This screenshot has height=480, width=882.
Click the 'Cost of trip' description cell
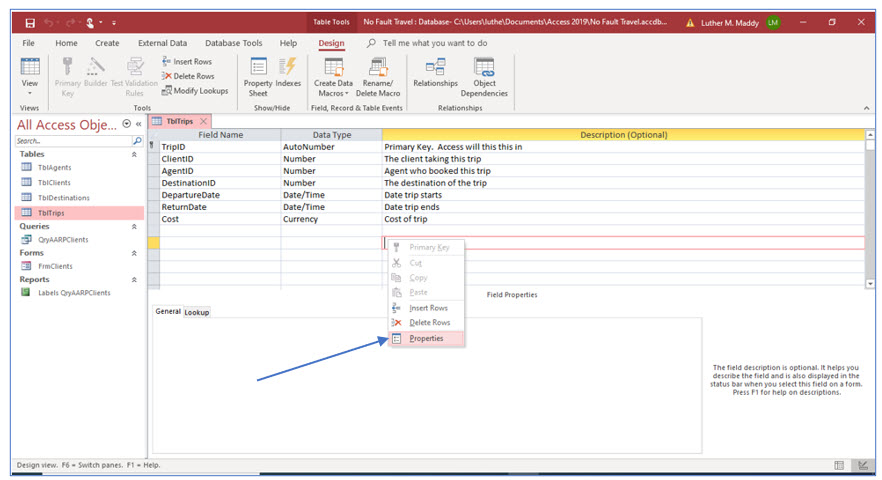(623, 219)
